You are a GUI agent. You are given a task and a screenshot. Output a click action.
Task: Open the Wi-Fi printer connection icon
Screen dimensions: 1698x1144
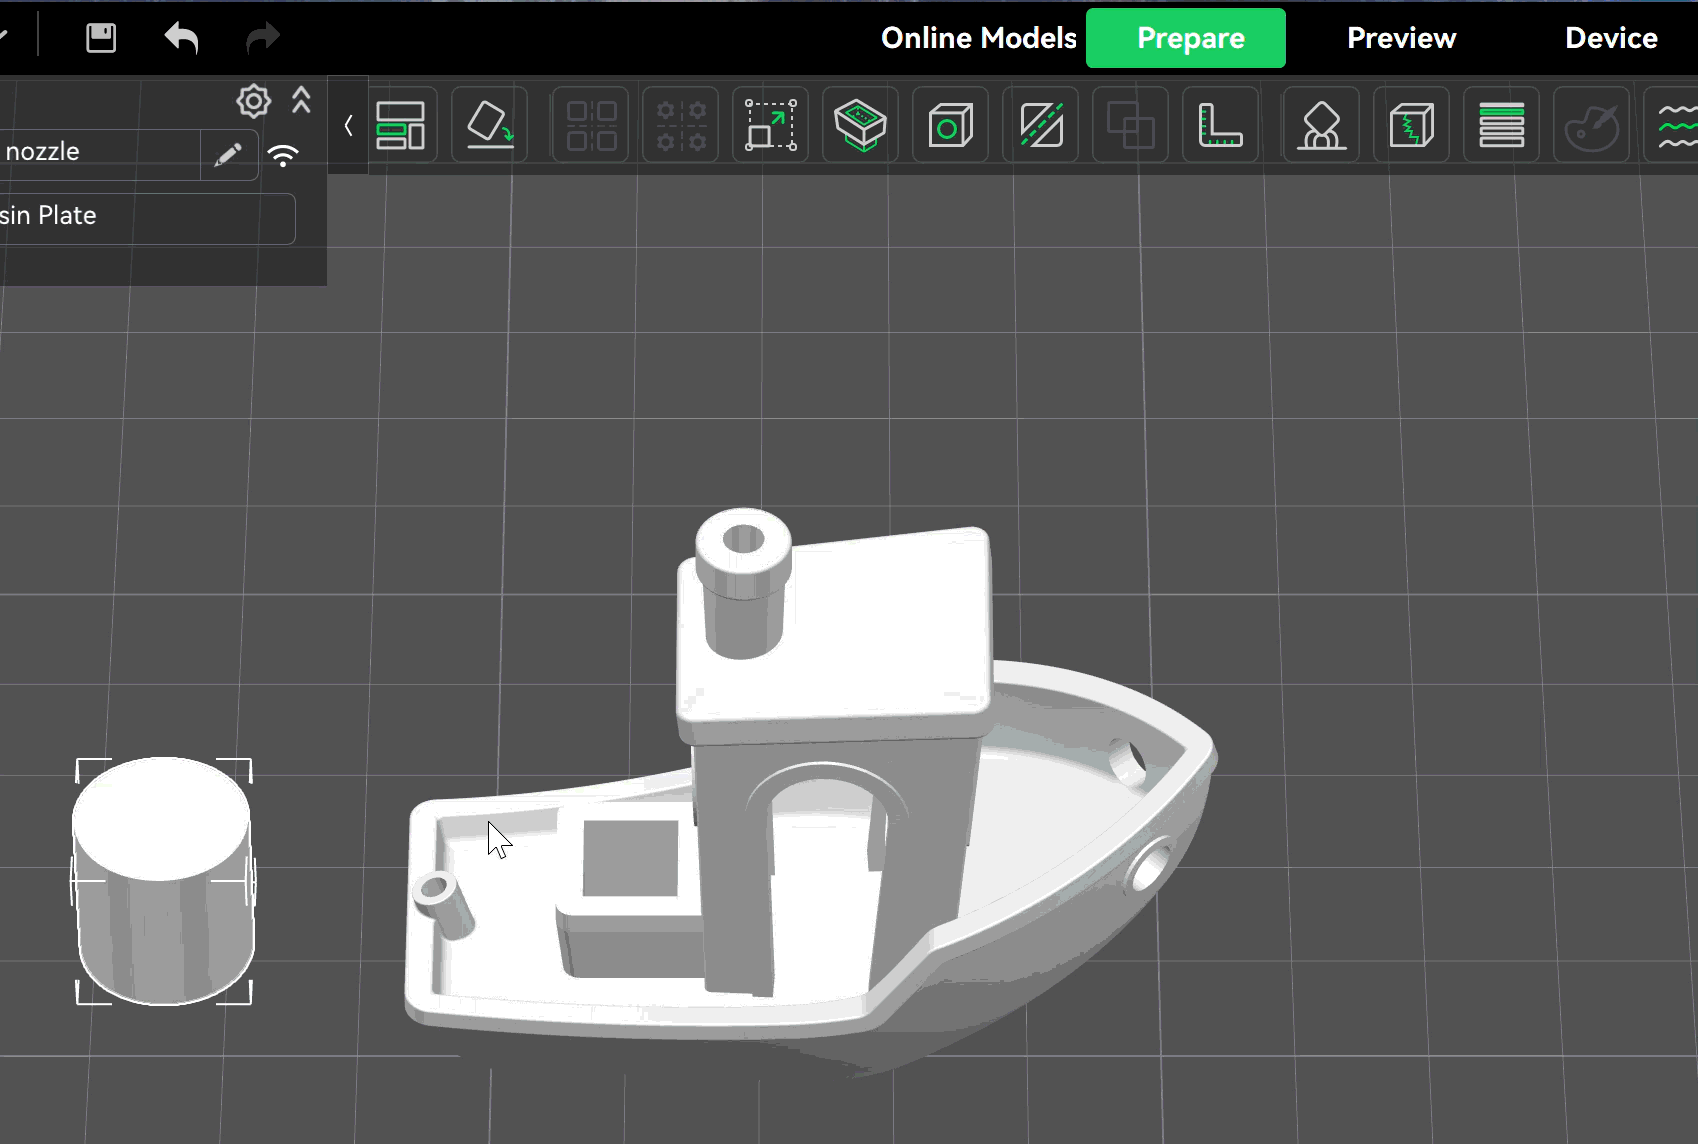point(284,155)
